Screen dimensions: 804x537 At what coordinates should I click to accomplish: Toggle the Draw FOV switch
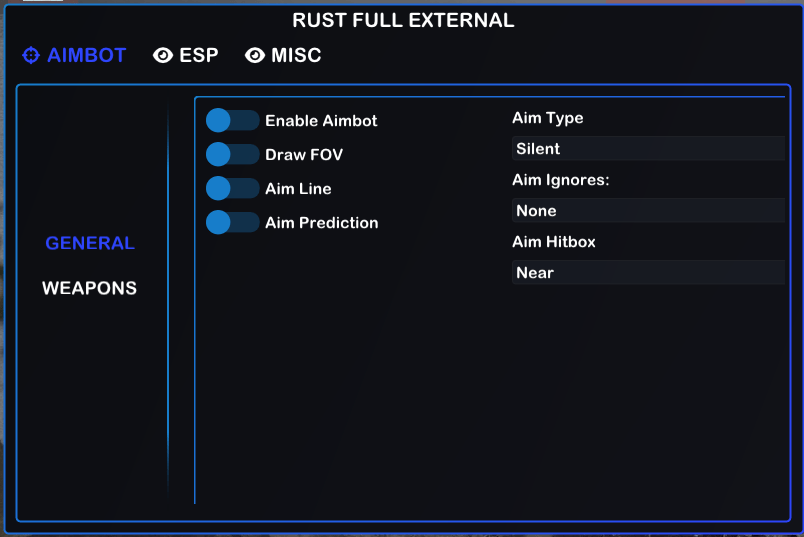pos(232,155)
